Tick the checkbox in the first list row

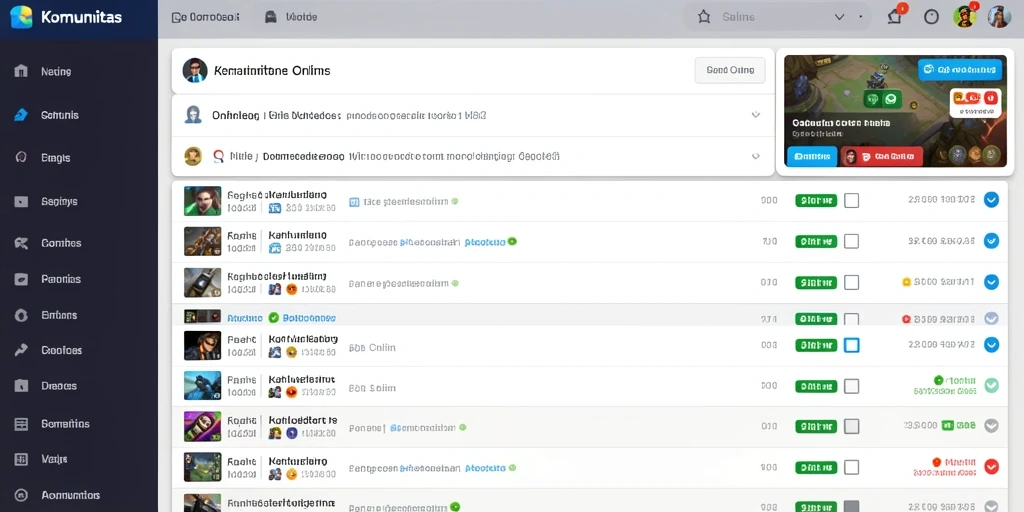point(852,200)
